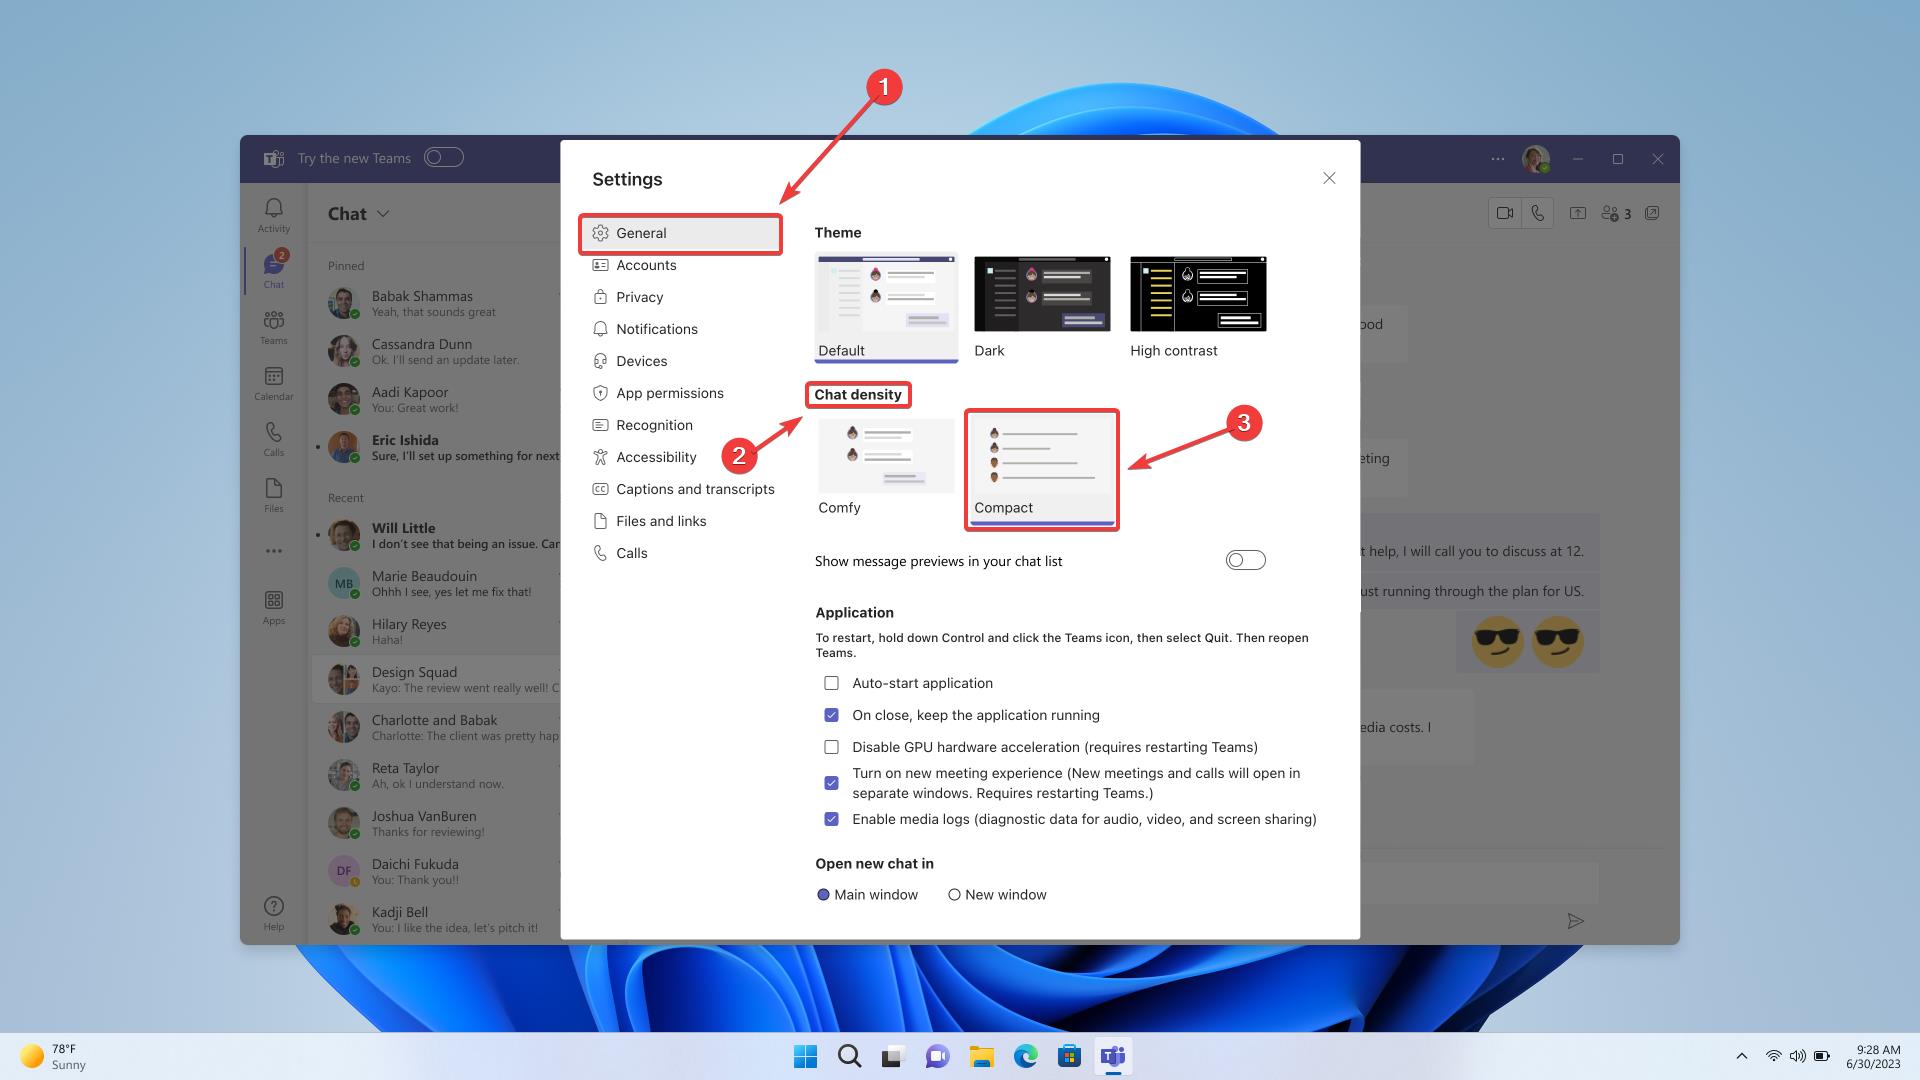Image resolution: width=1920 pixels, height=1080 pixels.
Task: Select New window radio button
Action: click(x=954, y=895)
